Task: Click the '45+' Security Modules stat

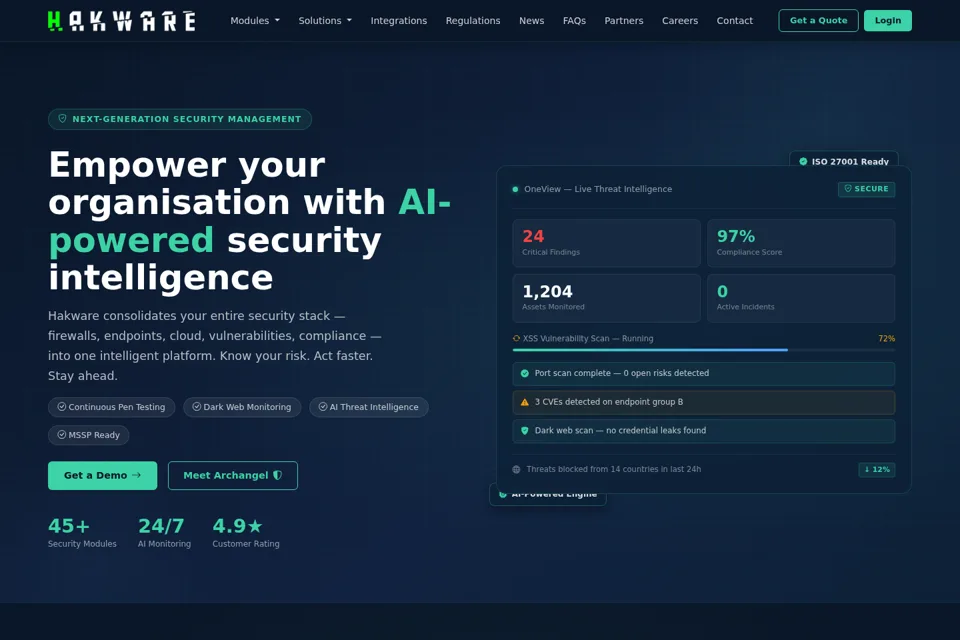Action: [x=69, y=526]
